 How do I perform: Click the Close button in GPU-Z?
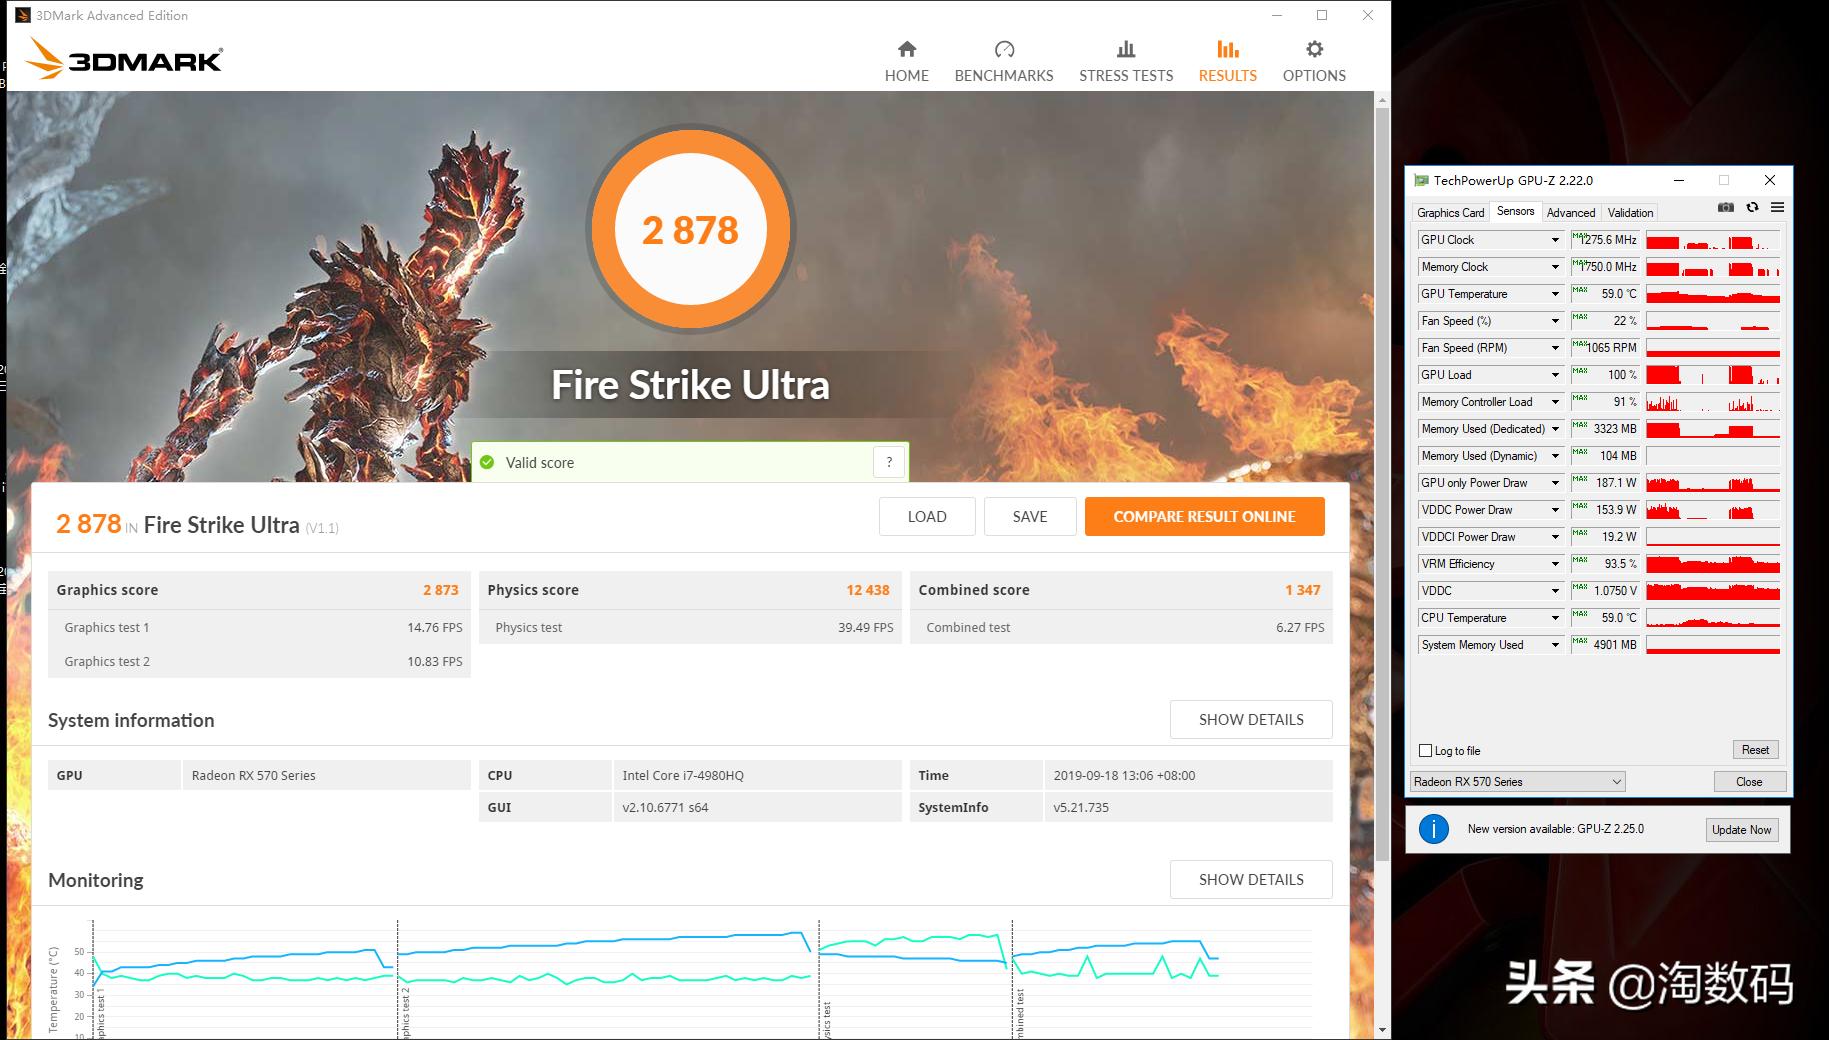[1749, 782]
